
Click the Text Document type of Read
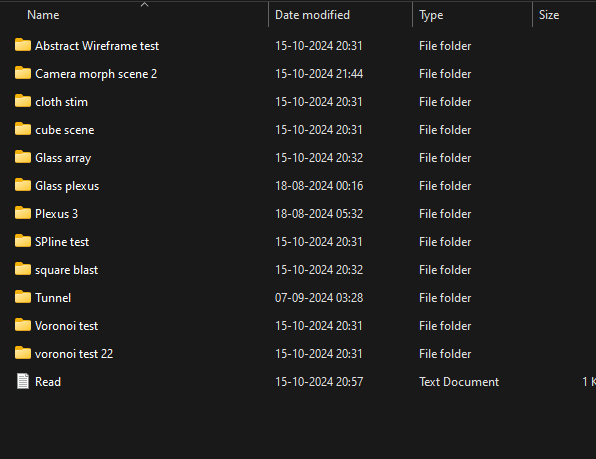click(x=459, y=382)
